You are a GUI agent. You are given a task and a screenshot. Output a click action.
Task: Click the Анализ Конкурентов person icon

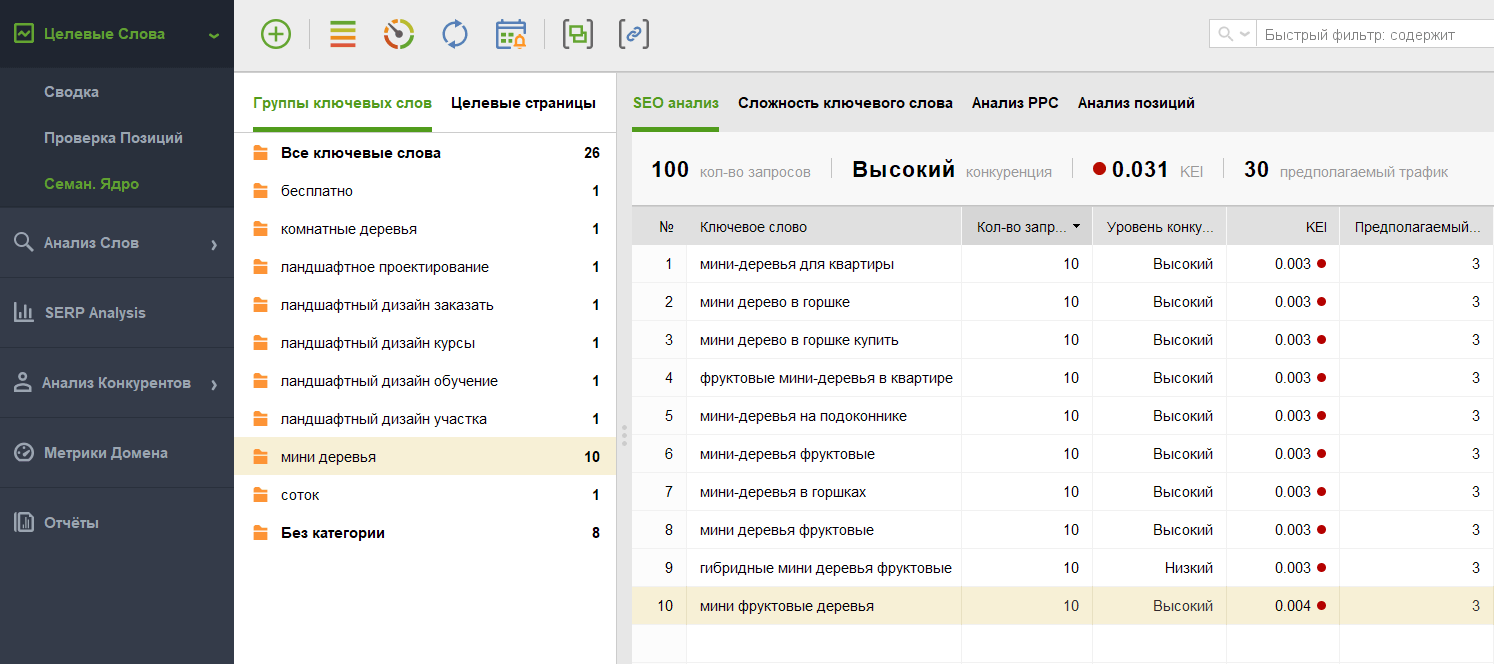coord(23,382)
